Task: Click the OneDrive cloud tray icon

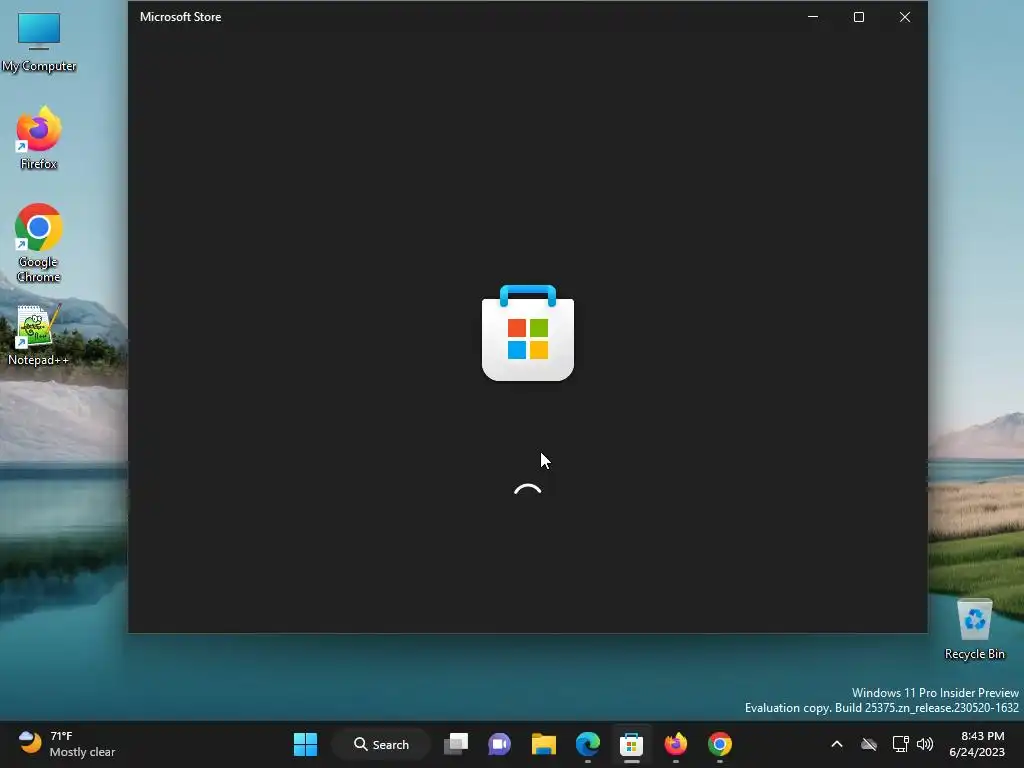Action: coord(869,744)
